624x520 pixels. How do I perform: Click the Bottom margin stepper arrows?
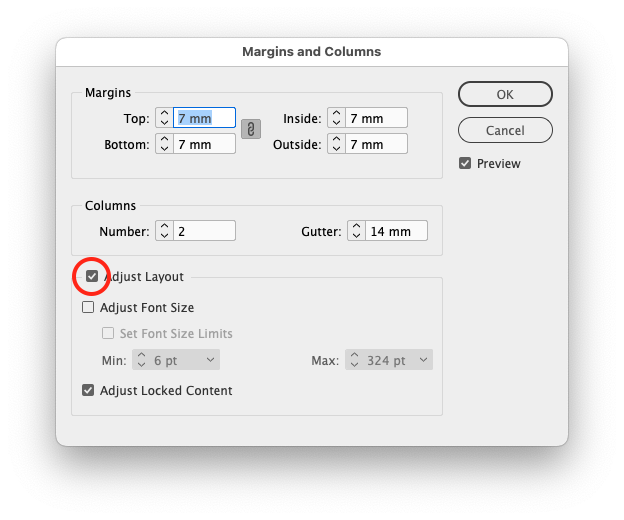164,144
